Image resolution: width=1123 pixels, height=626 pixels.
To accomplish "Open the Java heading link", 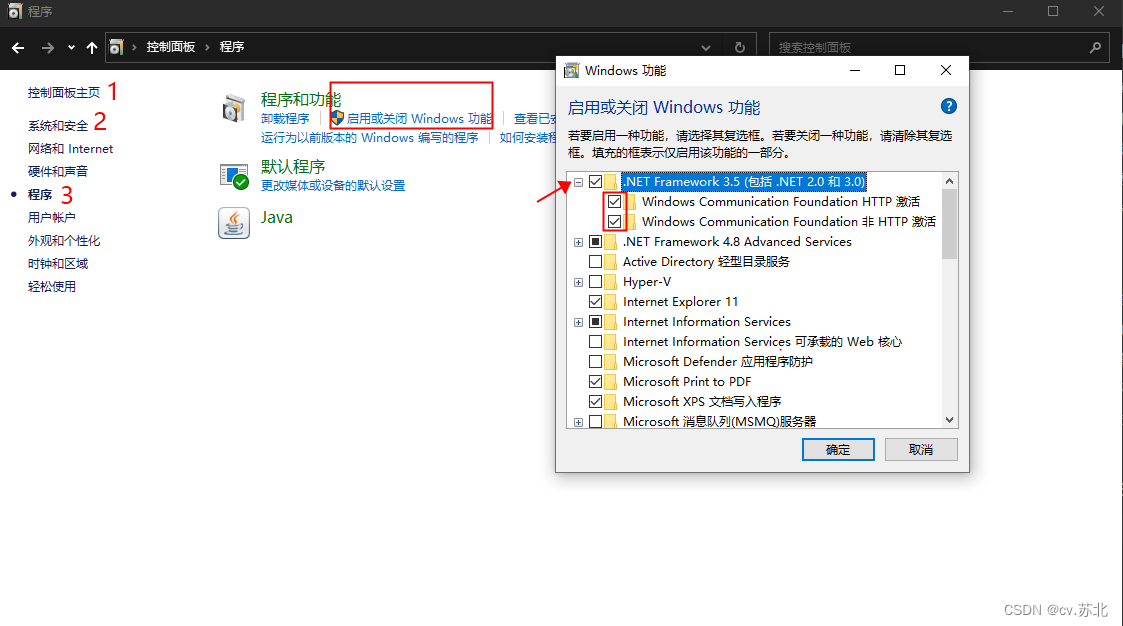I will coord(276,217).
